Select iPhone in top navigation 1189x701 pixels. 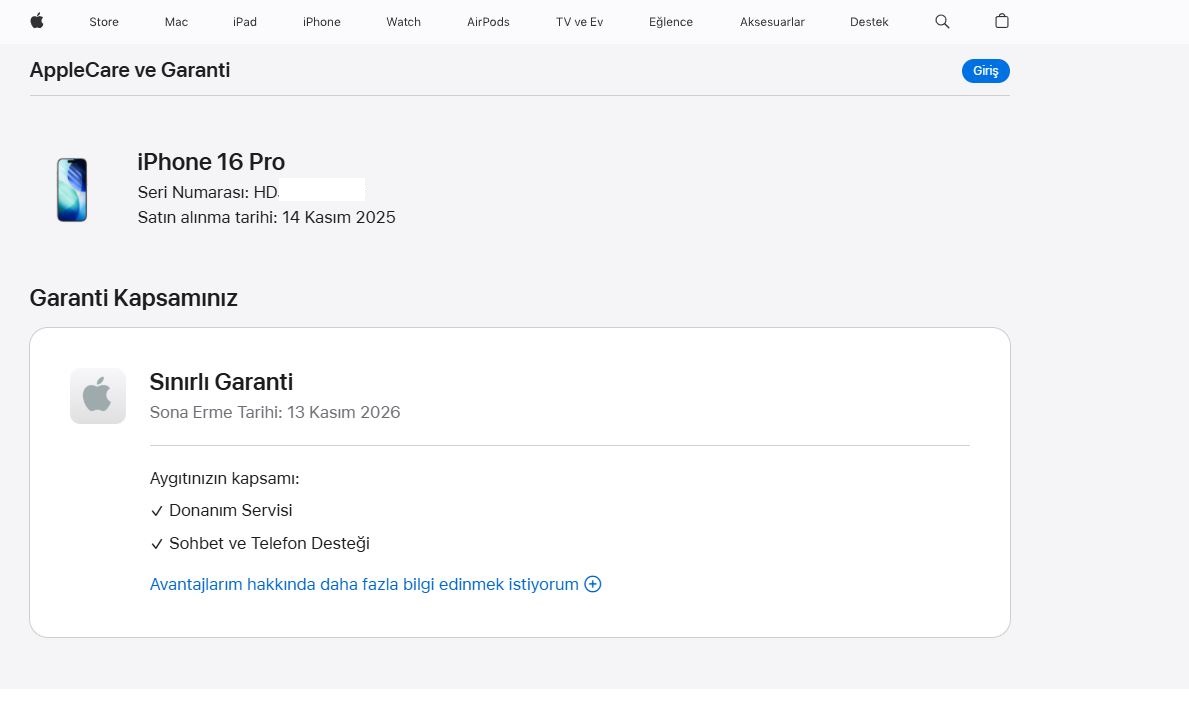(322, 22)
